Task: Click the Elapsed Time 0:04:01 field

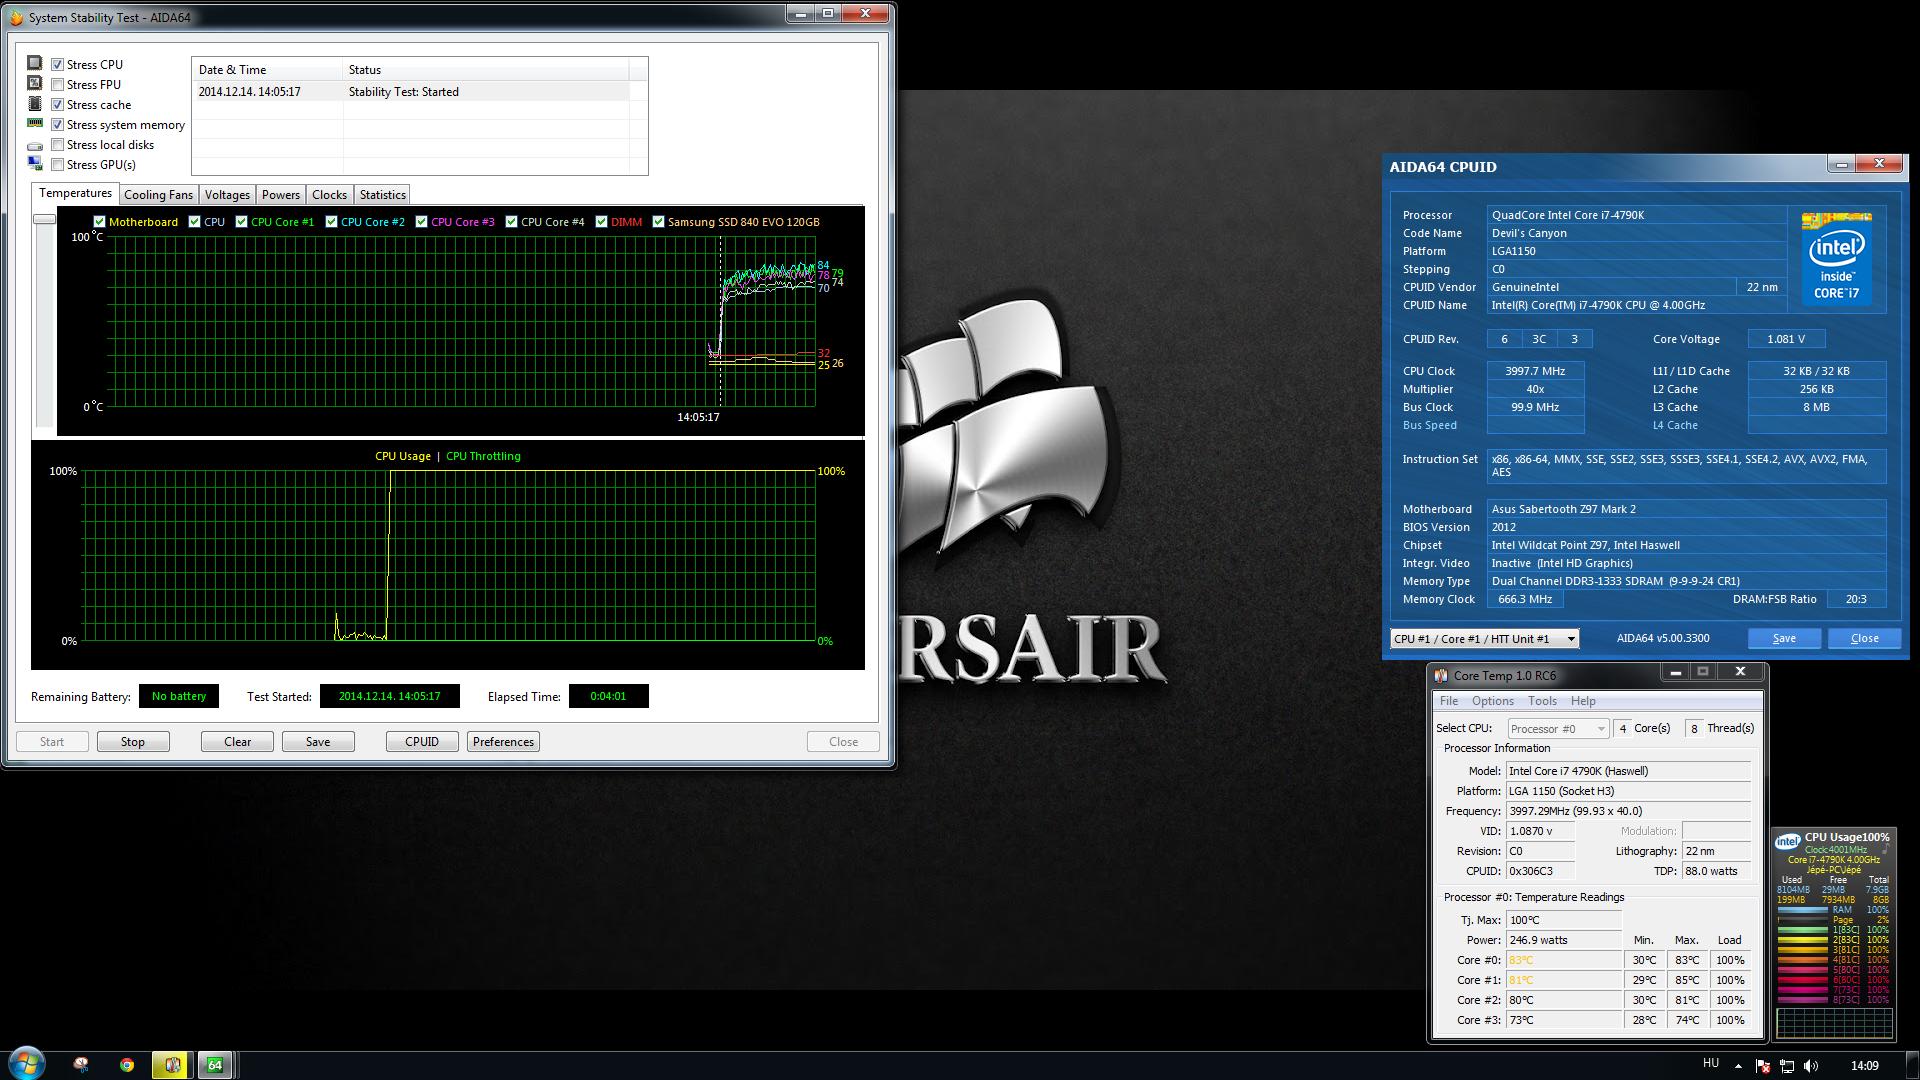Action: tap(608, 696)
